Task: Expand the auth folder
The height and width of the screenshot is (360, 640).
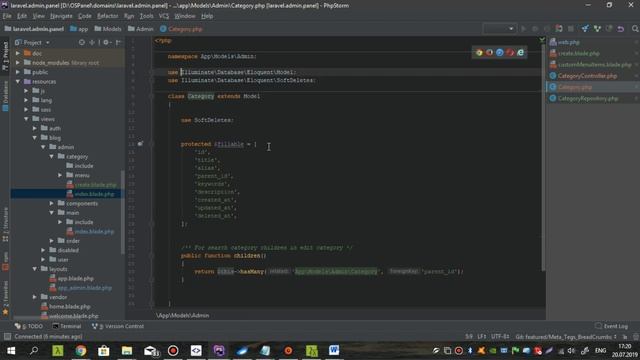Action: pos(35,128)
